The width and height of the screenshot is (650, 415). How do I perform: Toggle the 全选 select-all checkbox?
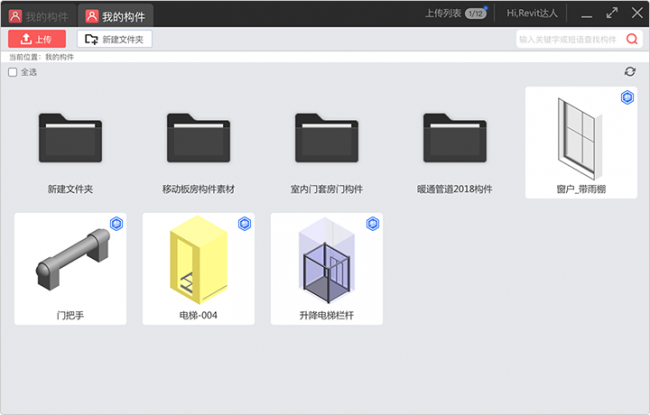pyautogui.click(x=13, y=72)
